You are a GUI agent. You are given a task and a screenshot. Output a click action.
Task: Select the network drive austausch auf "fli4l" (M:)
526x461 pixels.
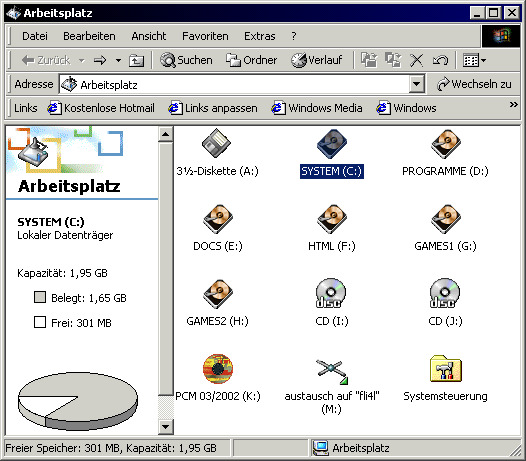point(331,371)
